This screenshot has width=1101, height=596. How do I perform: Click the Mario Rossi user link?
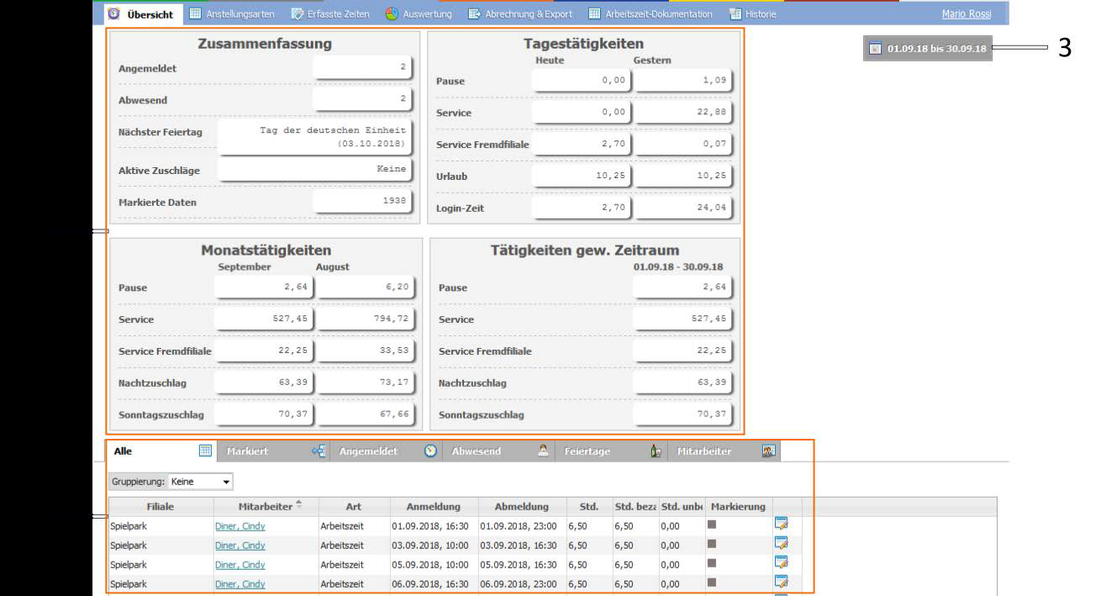pos(966,14)
